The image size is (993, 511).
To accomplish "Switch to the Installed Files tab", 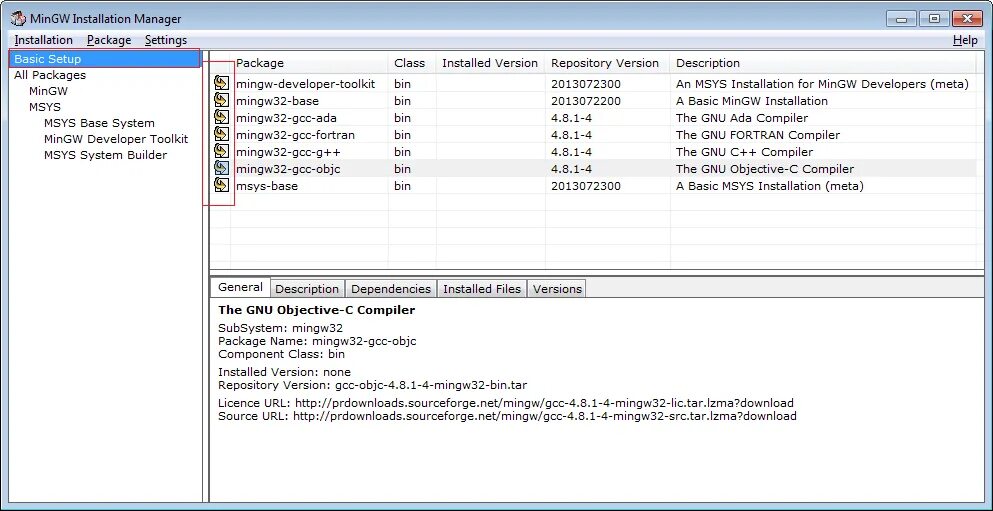I will [x=482, y=289].
